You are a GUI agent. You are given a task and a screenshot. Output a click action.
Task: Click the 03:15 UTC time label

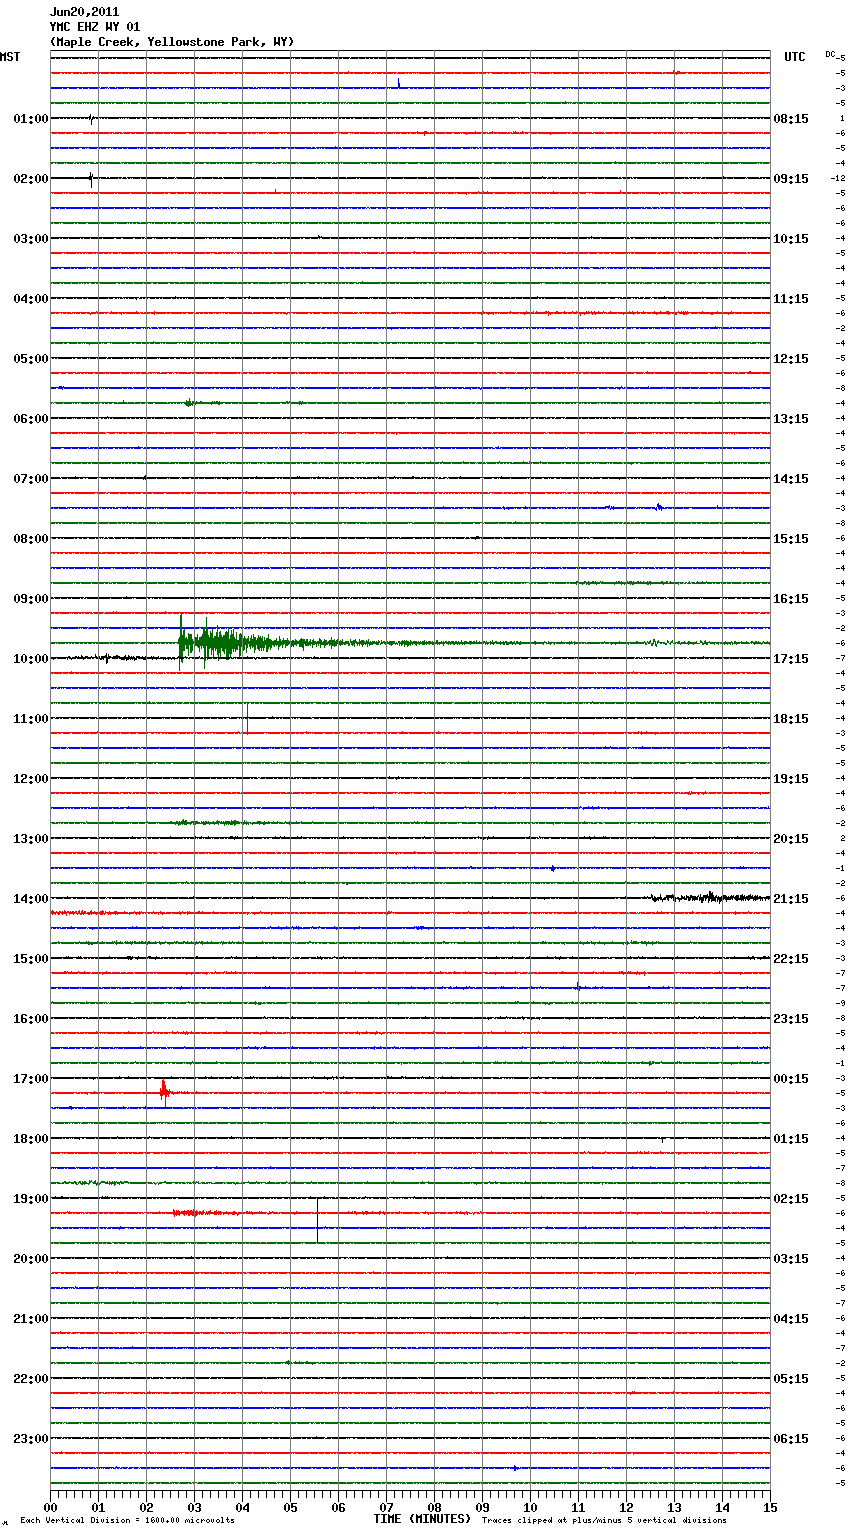coord(791,1259)
